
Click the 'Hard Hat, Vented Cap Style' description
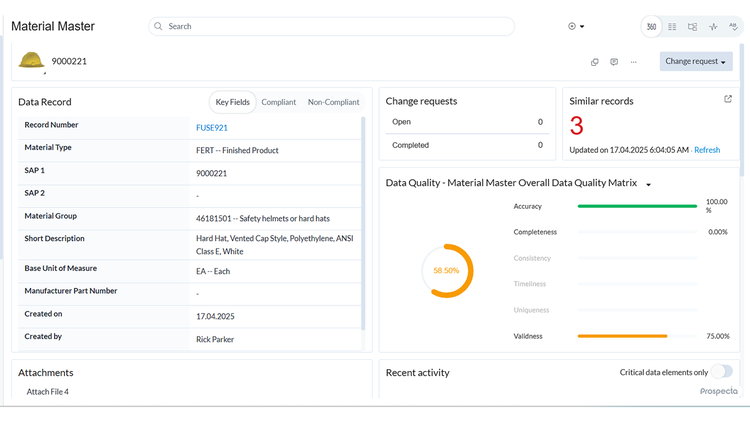point(275,244)
